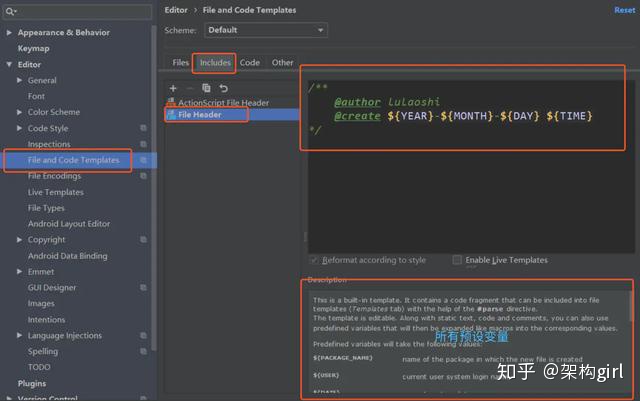The height and width of the screenshot is (401, 640).
Task: Click the ActionScript File Header template icon
Action: [171, 102]
